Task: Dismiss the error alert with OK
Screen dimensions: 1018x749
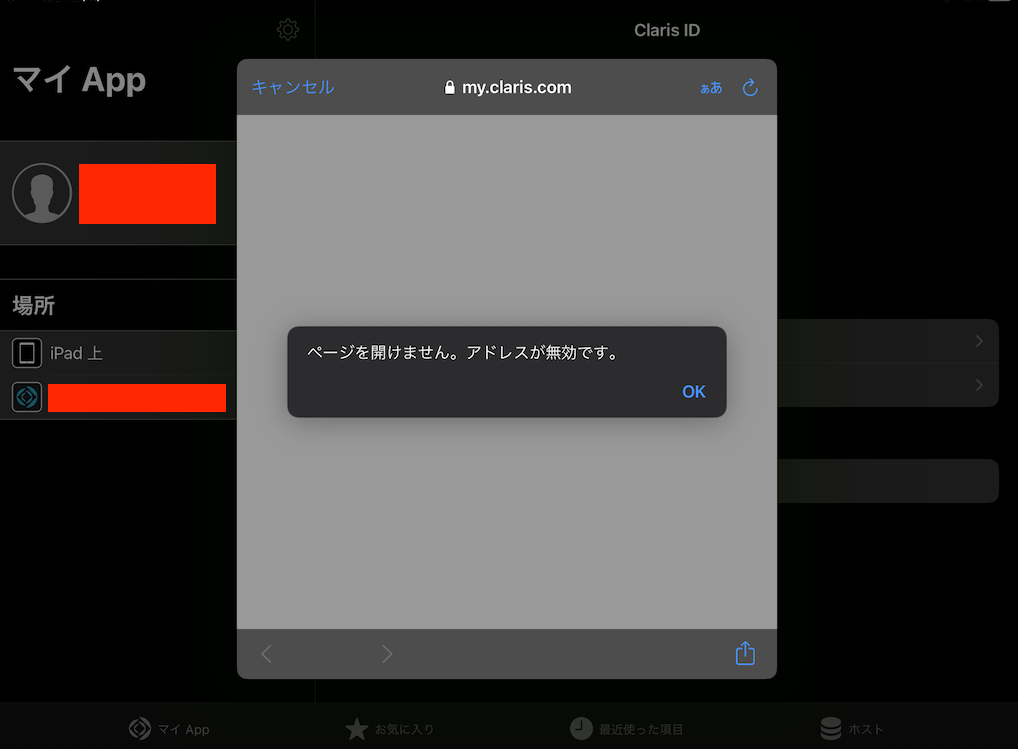Action: (693, 391)
